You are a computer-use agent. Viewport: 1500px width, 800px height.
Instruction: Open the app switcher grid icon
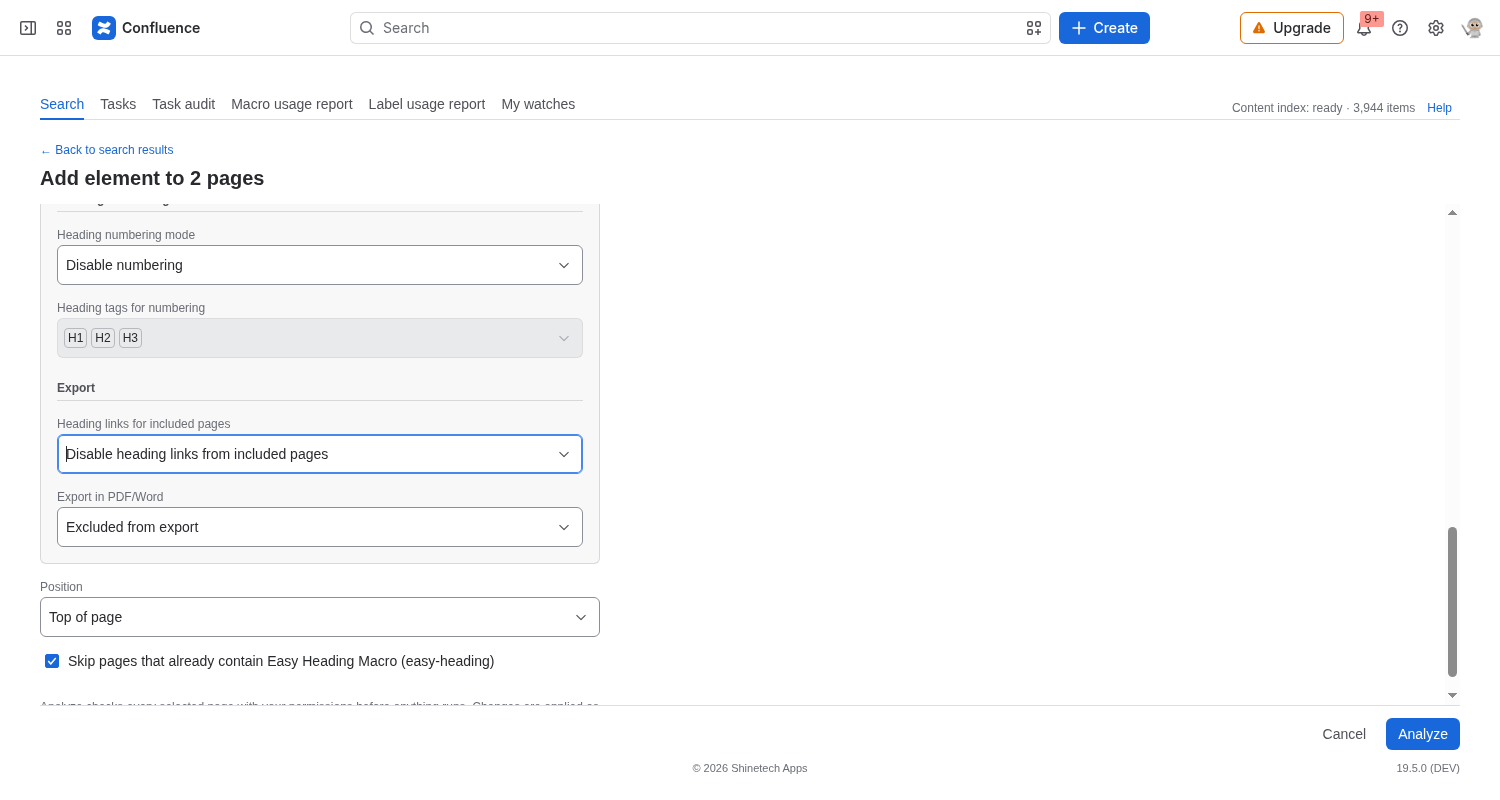pyautogui.click(x=64, y=28)
